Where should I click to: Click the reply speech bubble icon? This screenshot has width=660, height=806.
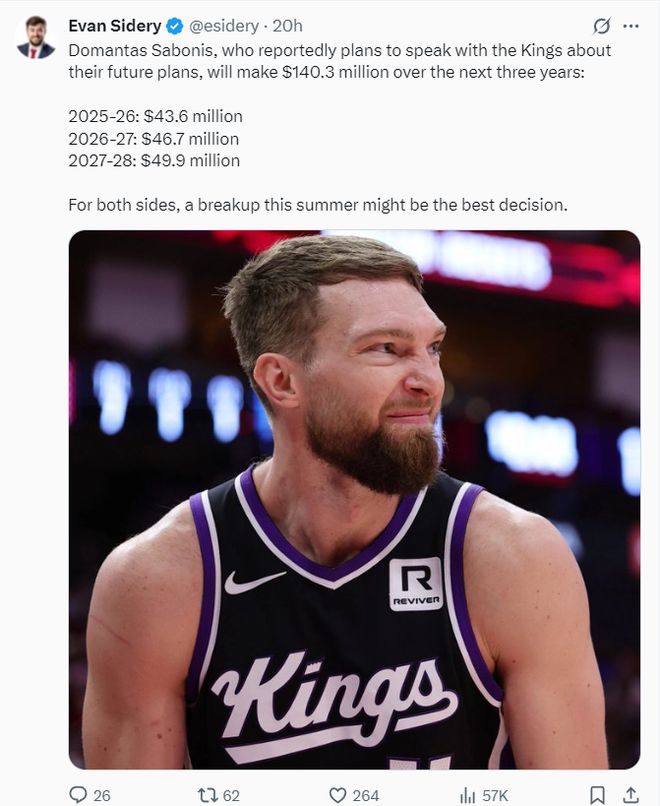coord(78,795)
